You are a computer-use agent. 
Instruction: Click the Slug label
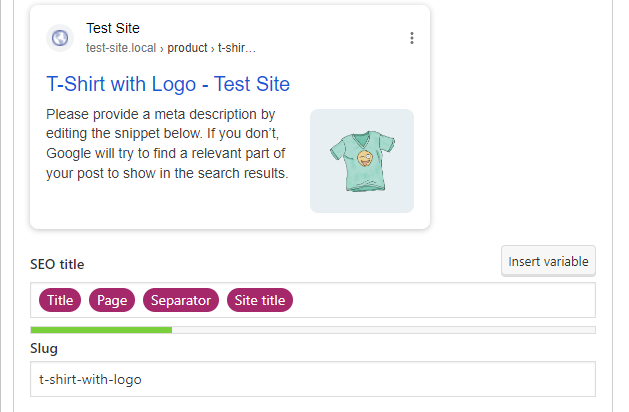point(44,348)
